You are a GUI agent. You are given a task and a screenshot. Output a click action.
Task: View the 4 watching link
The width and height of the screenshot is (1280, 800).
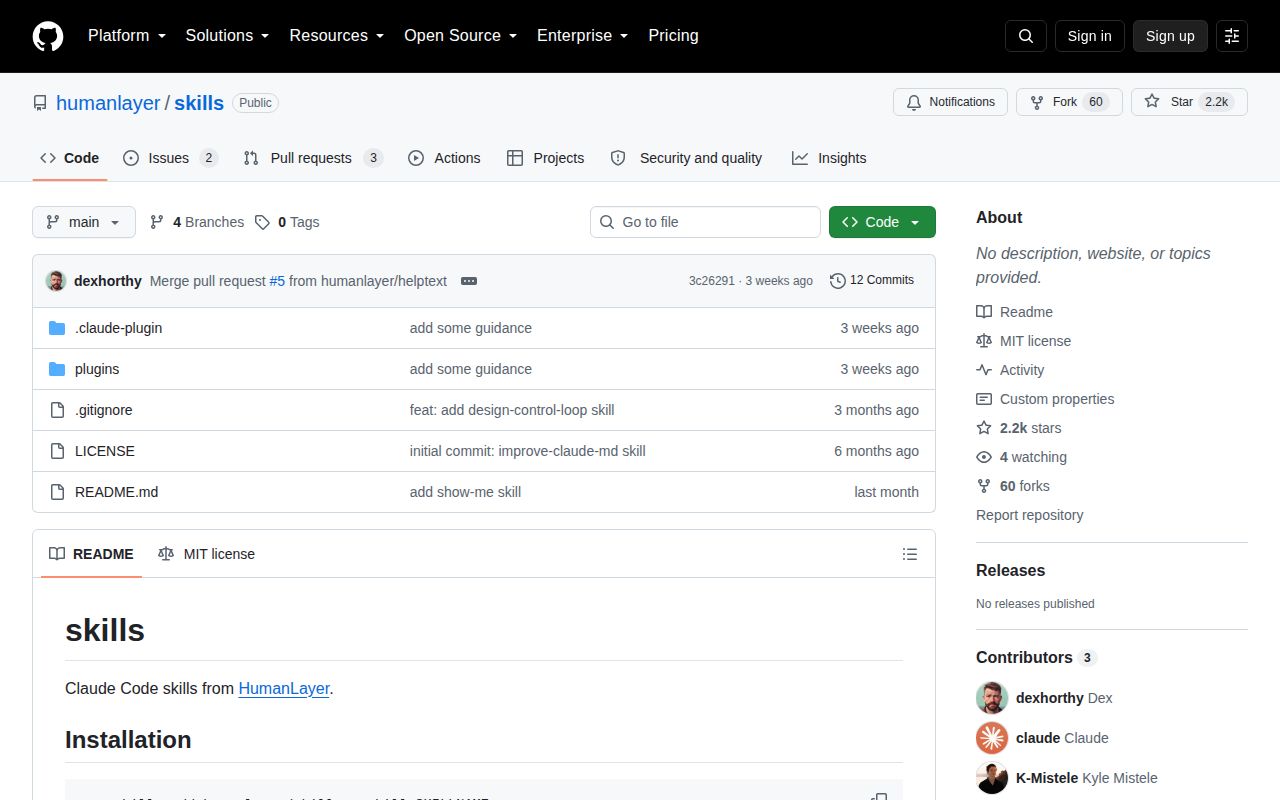[x=1021, y=457]
